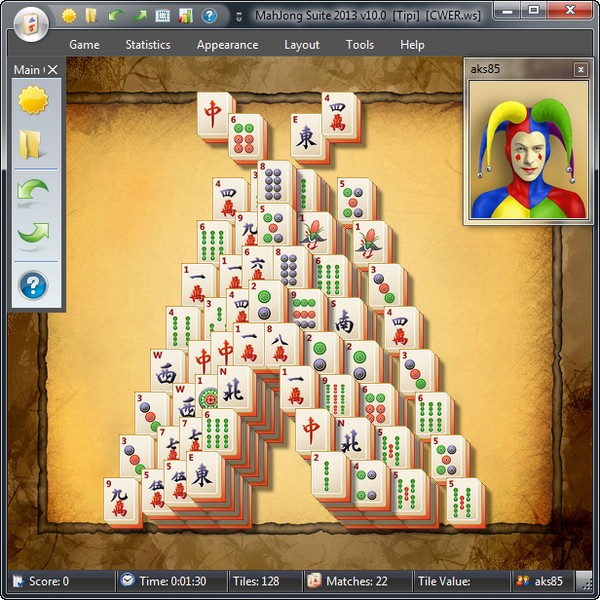
Task: Click the layout grid icon in quick access toolbar
Action: (x=162, y=16)
